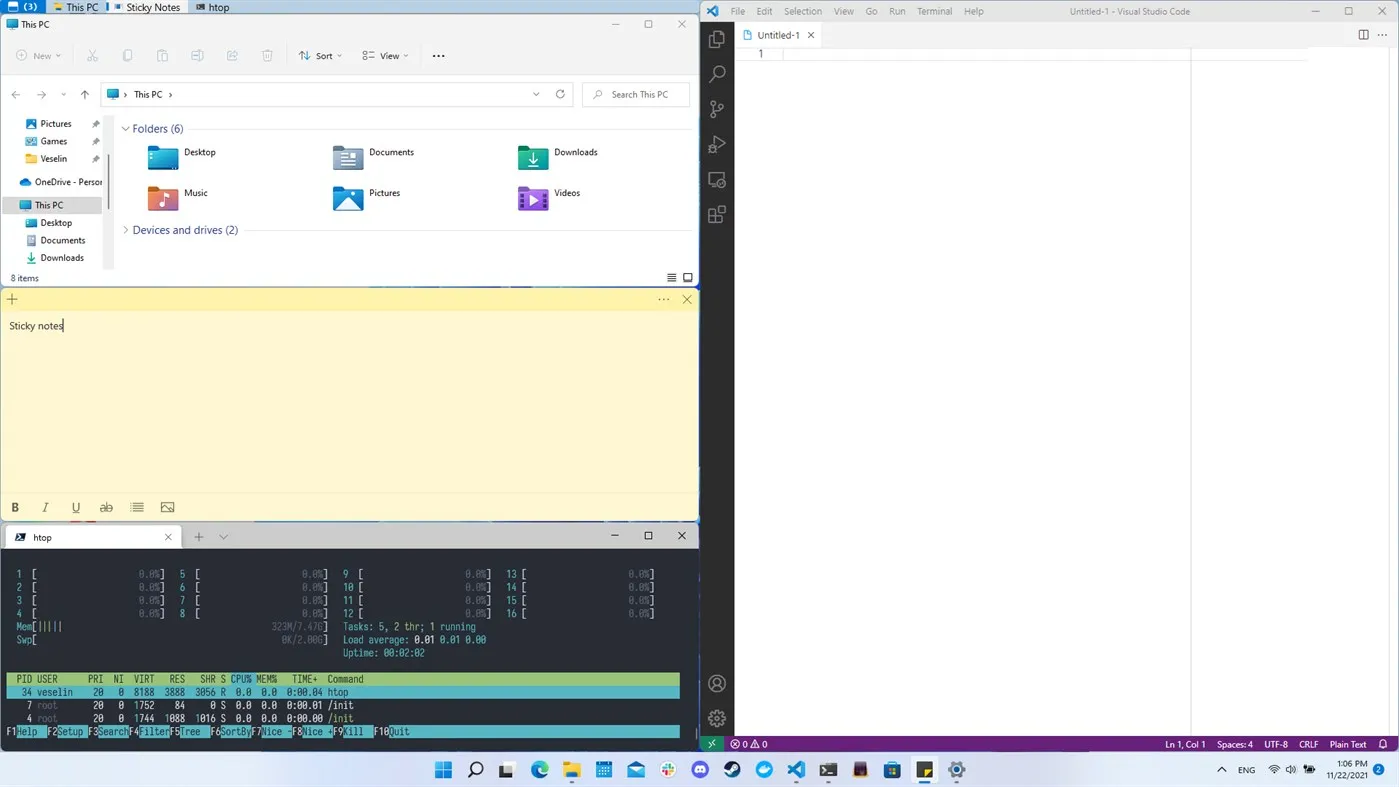1399x787 pixels.
Task: Select Plain Text language mode in status bar
Action: (1347, 744)
